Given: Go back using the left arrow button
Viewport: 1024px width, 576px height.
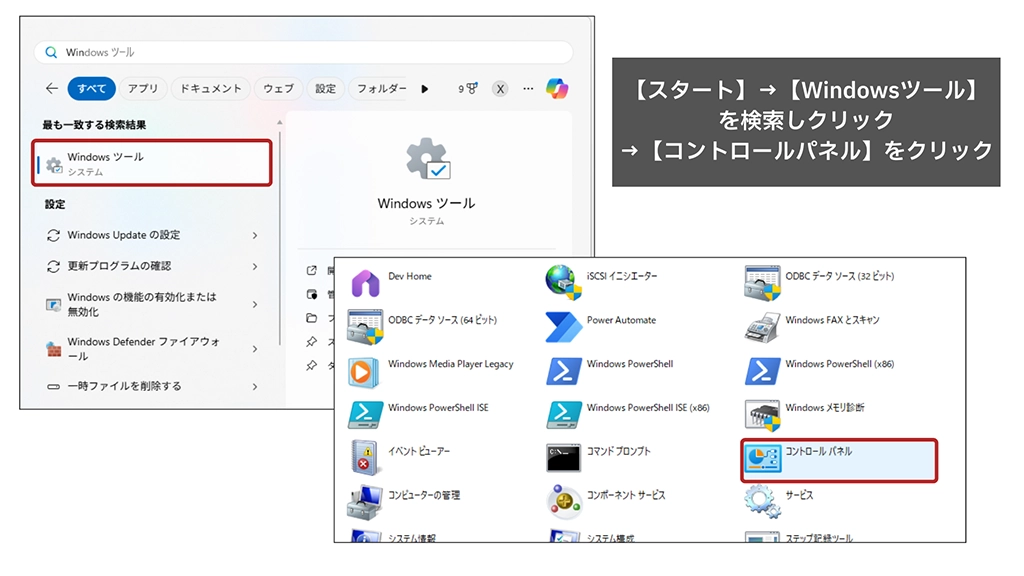Looking at the screenshot, I should 52,89.
